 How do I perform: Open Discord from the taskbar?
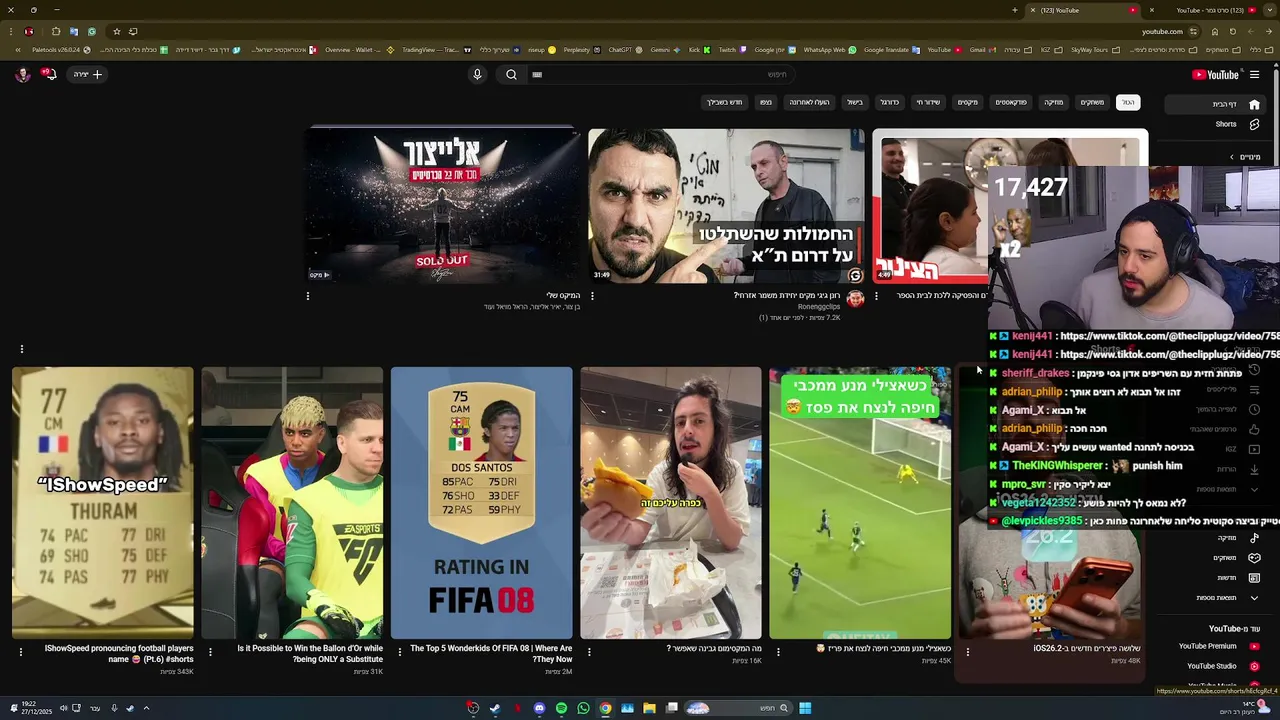pos(539,708)
